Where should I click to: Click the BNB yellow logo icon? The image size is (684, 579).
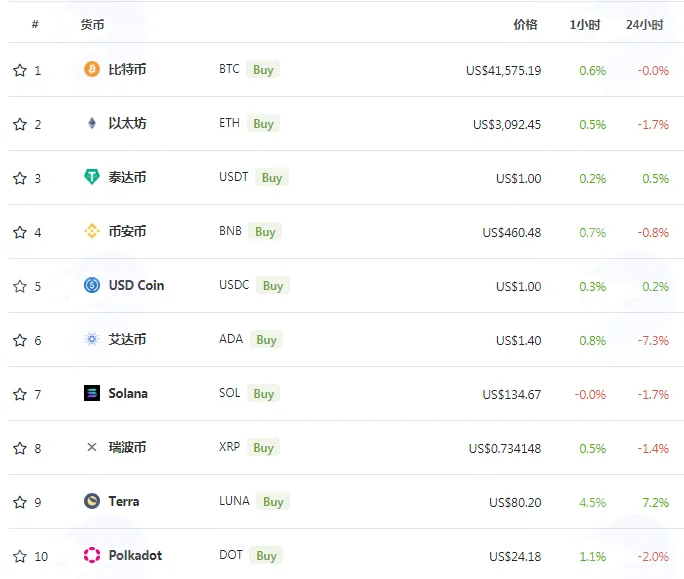tap(92, 231)
